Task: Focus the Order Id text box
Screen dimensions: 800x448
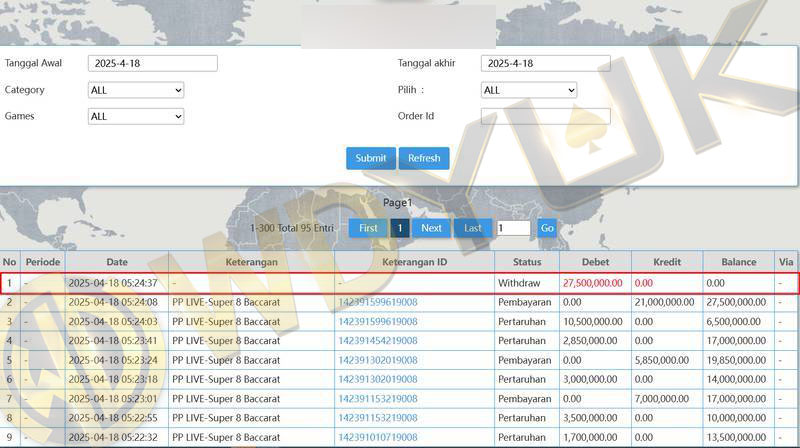Action: pyautogui.click(x=545, y=116)
